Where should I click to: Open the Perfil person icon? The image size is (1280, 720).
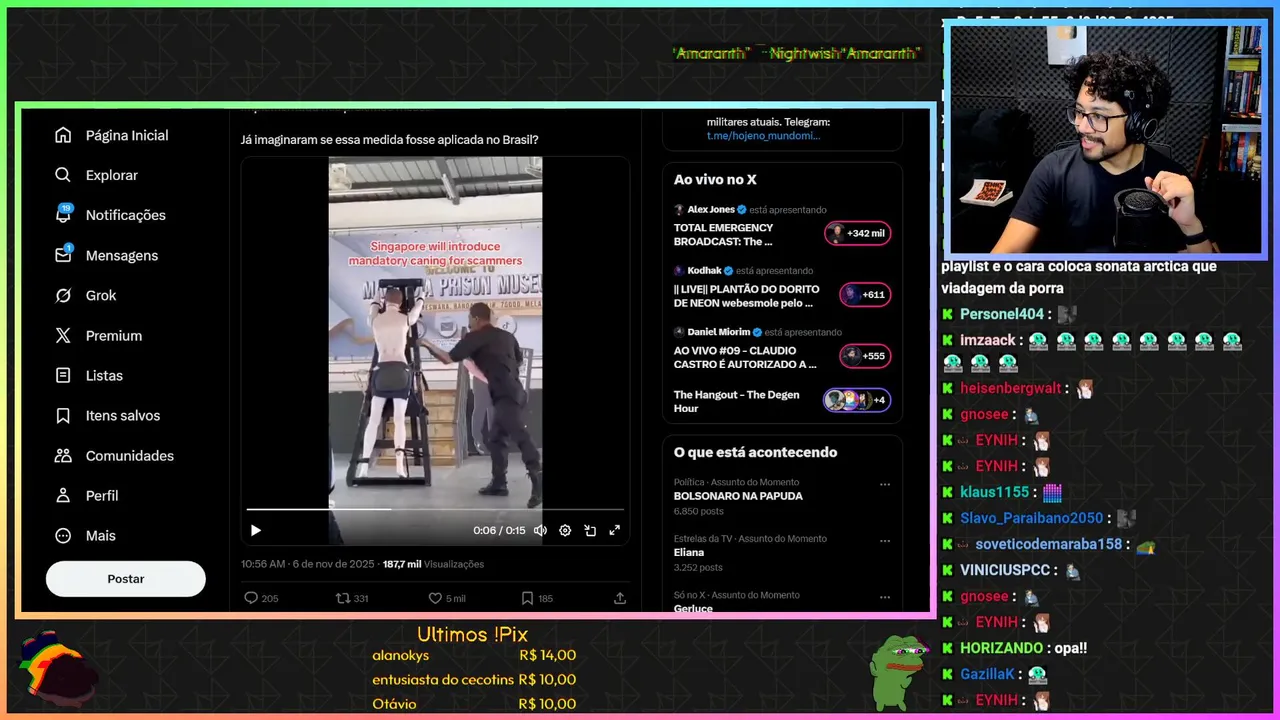pos(63,495)
